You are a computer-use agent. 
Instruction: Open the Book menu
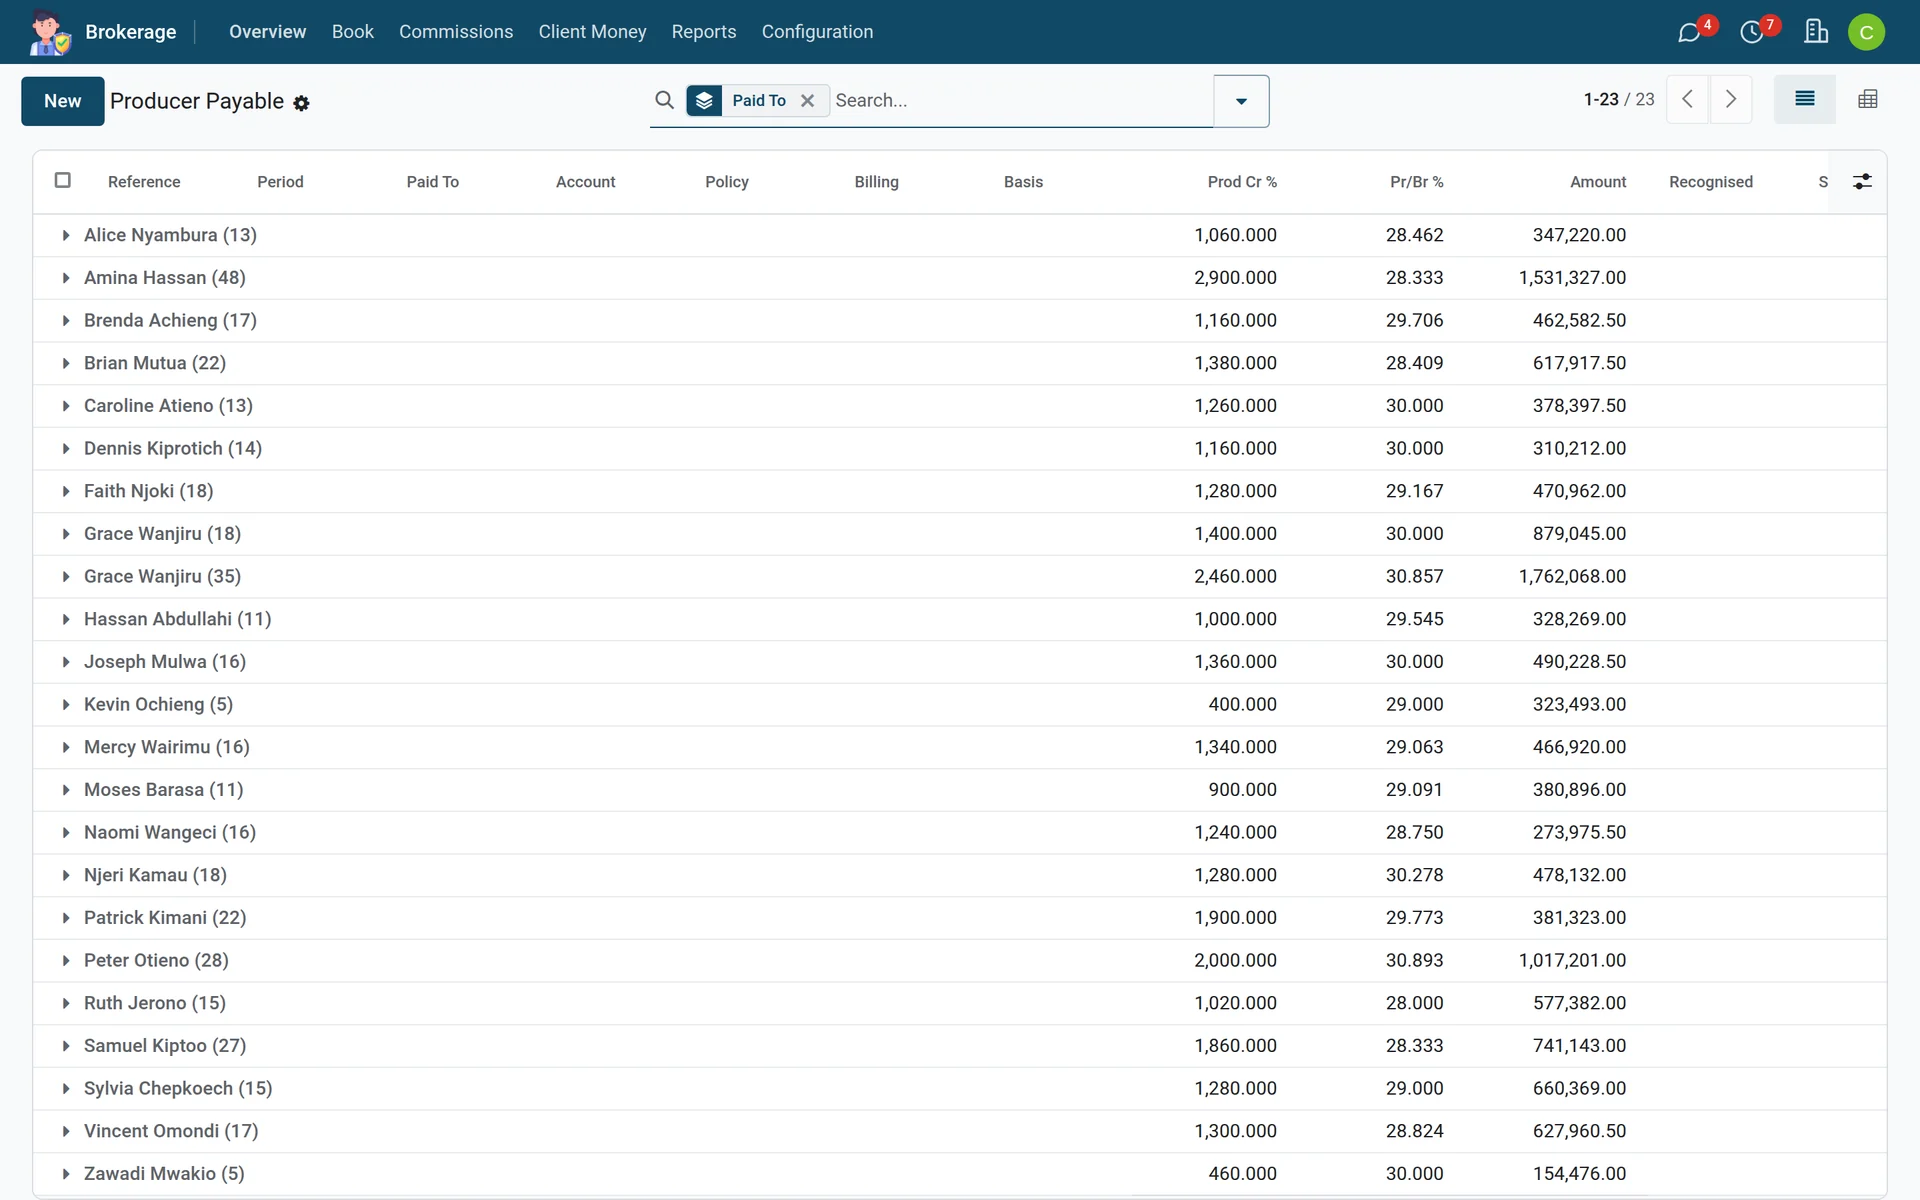pos(353,32)
